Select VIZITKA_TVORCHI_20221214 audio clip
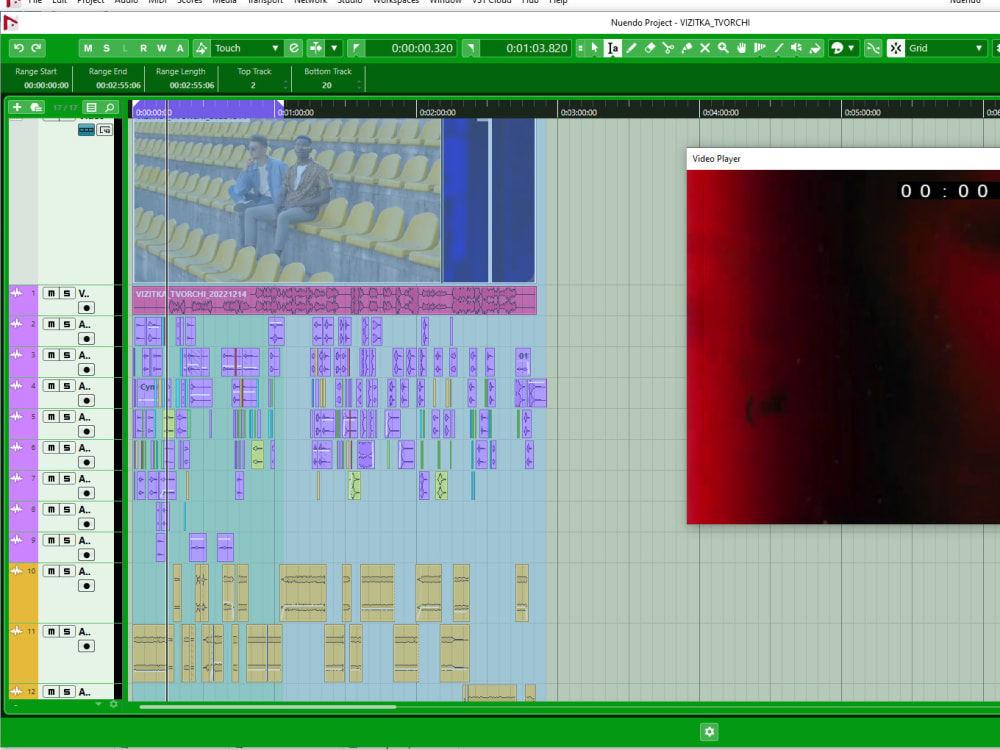 pos(334,301)
